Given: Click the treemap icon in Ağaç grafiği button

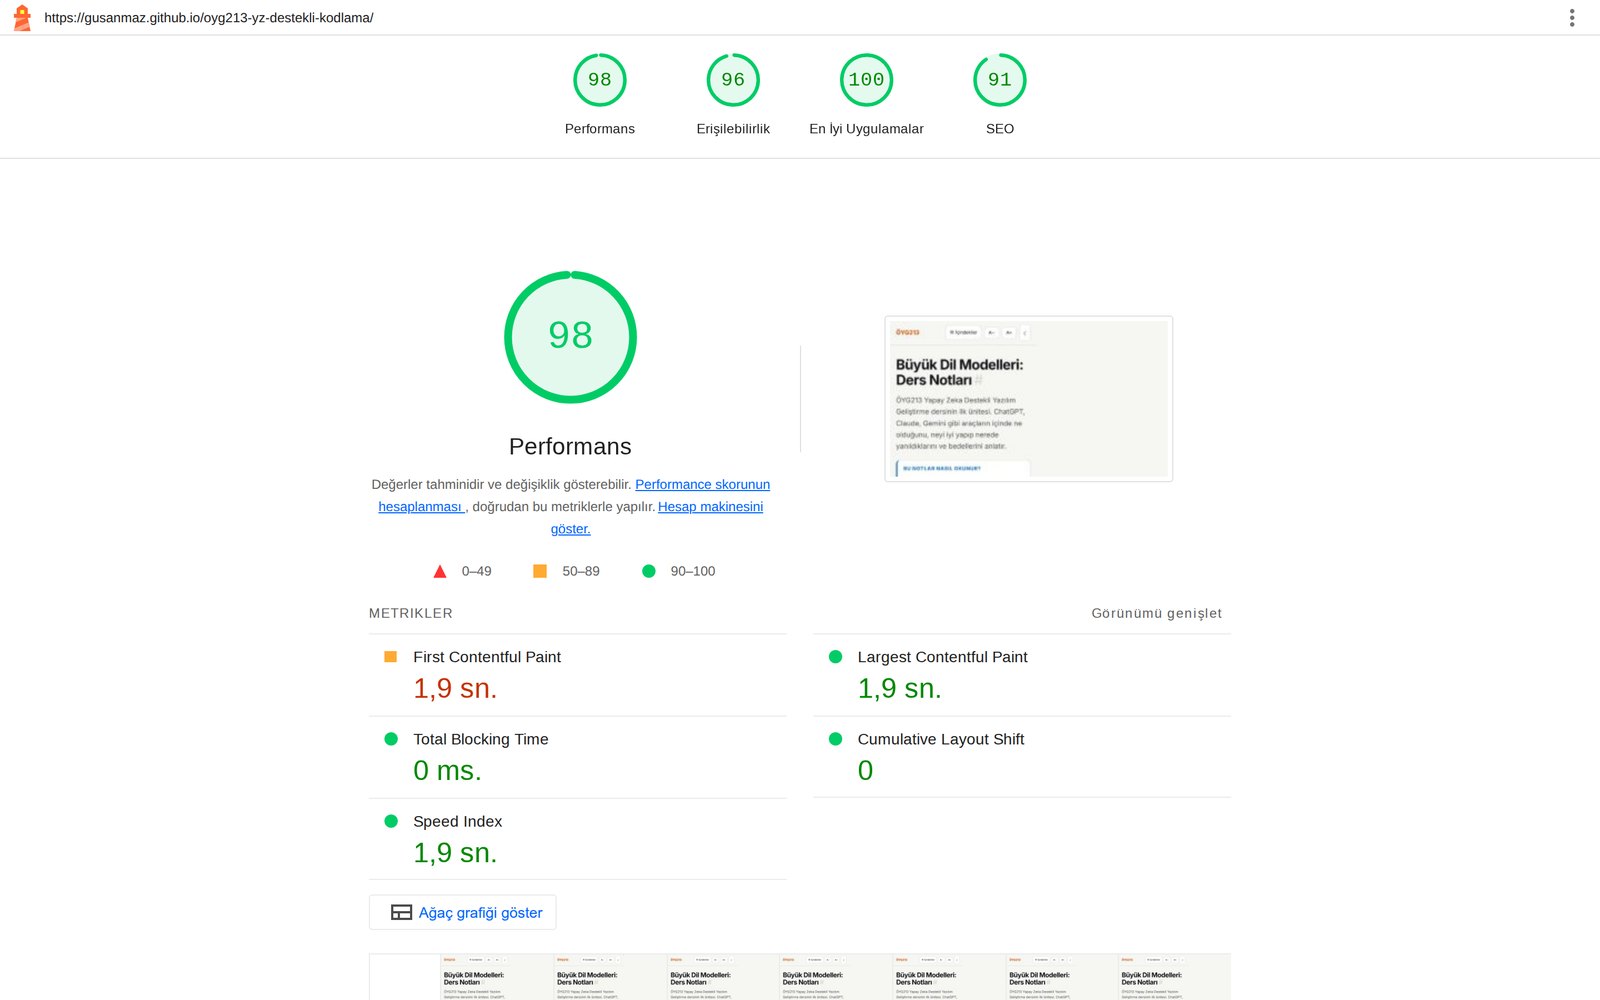Looking at the screenshot, I should tap(401, 912).
